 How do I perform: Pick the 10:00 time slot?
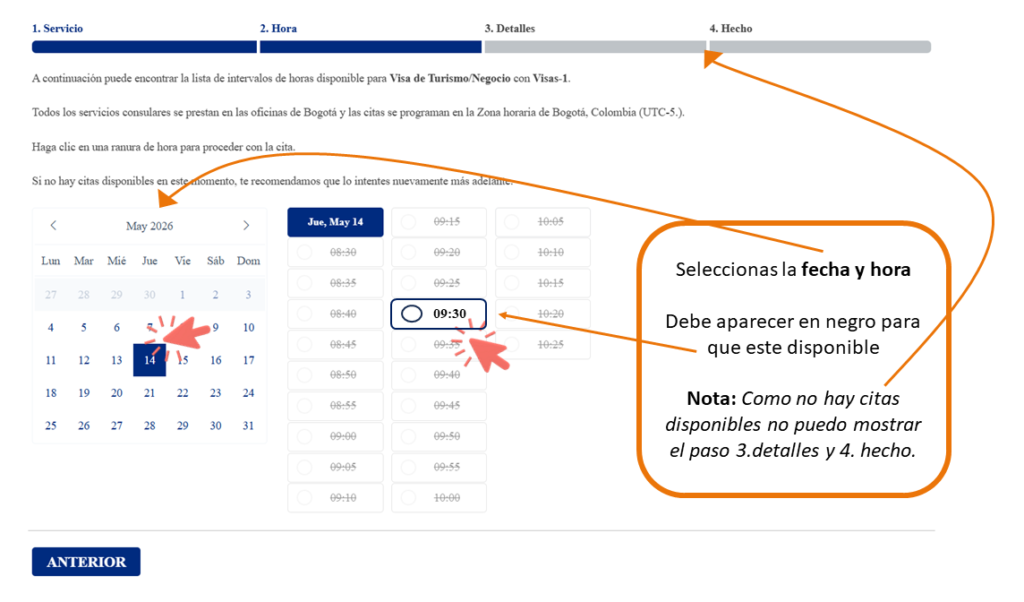(x=438, y=497)
